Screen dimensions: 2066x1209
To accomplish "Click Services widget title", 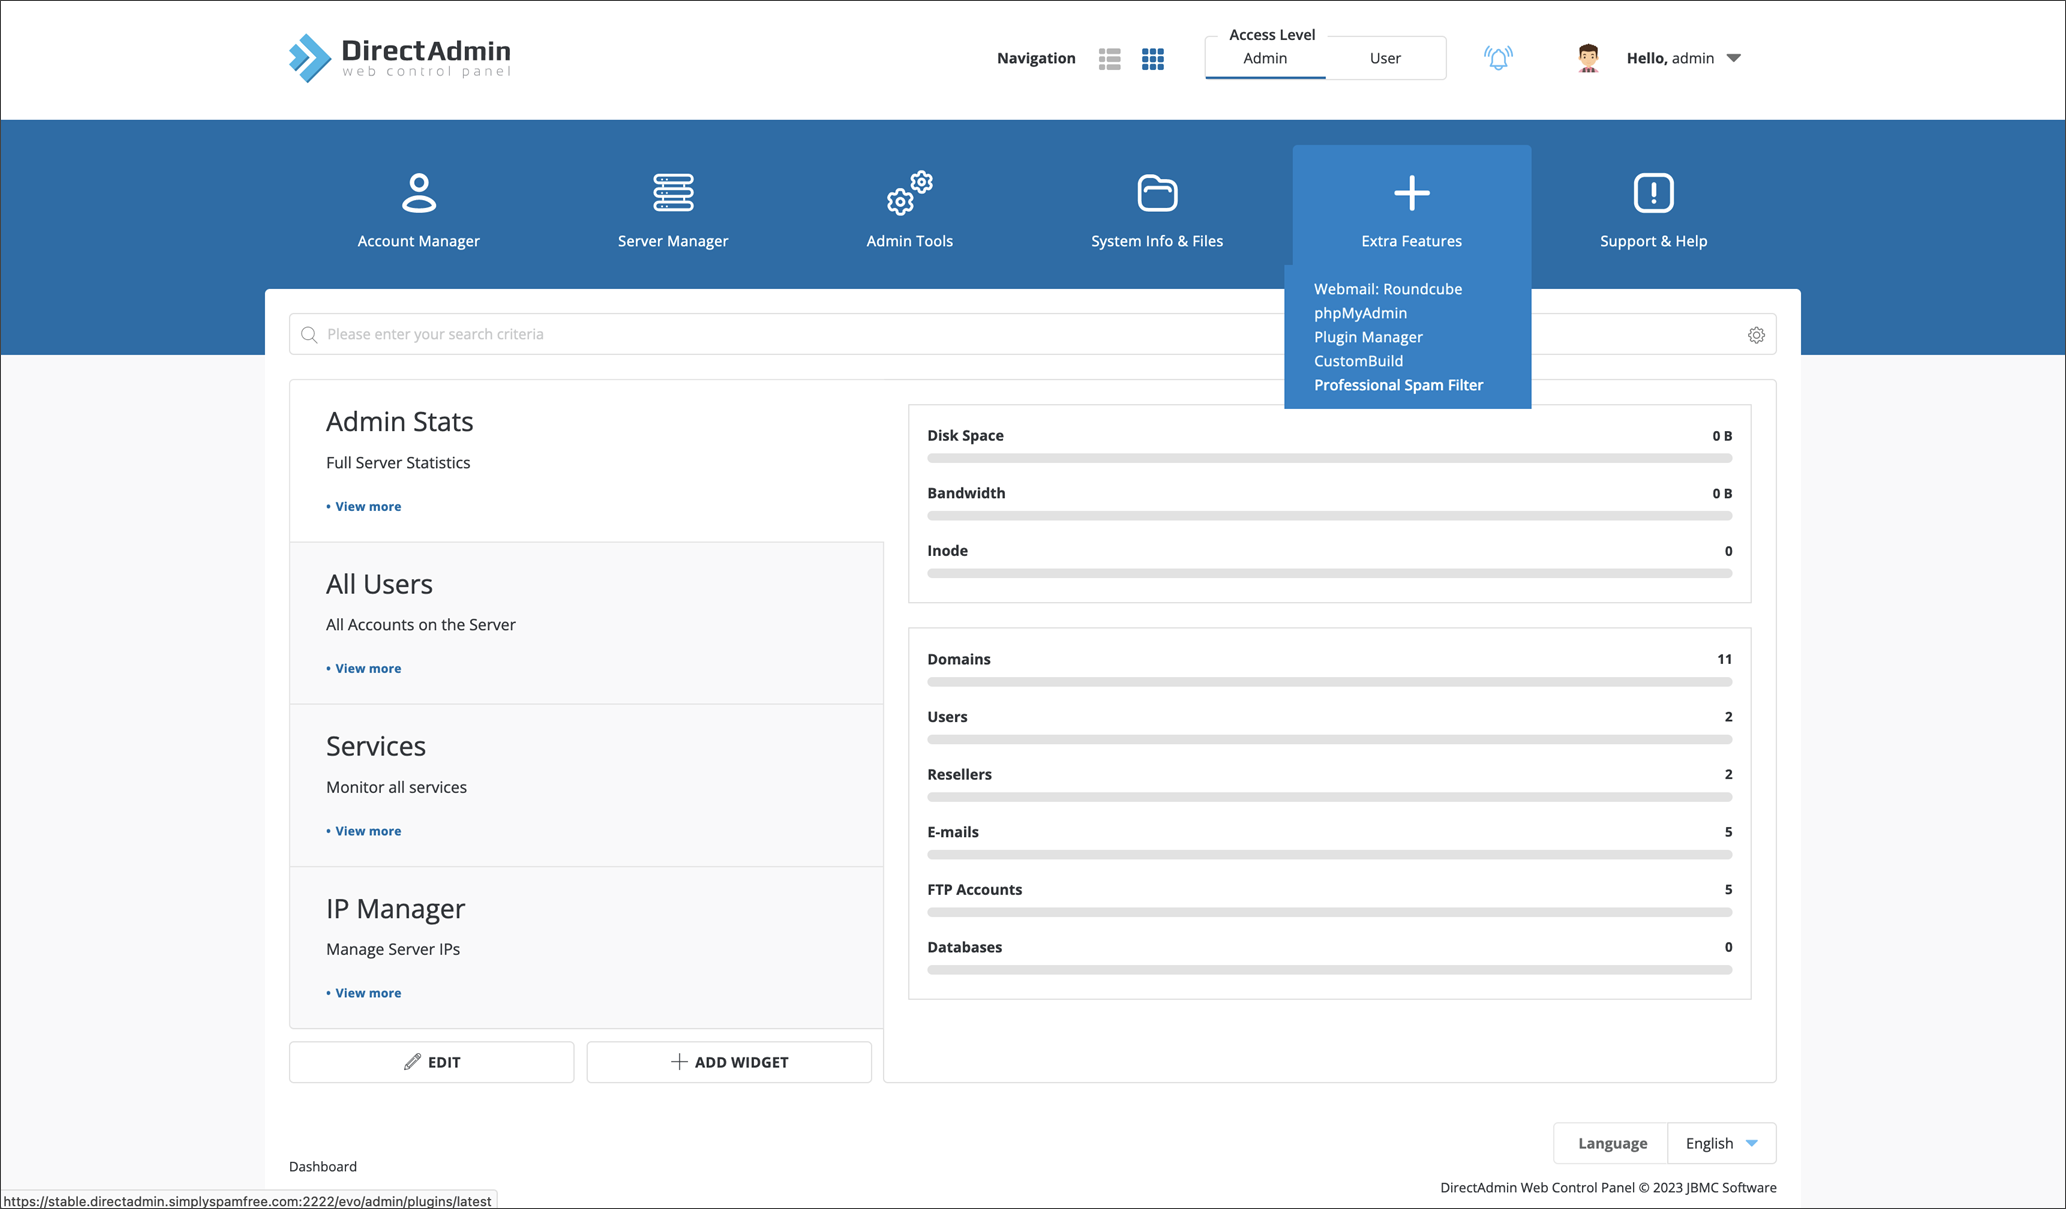I will 376,746.
